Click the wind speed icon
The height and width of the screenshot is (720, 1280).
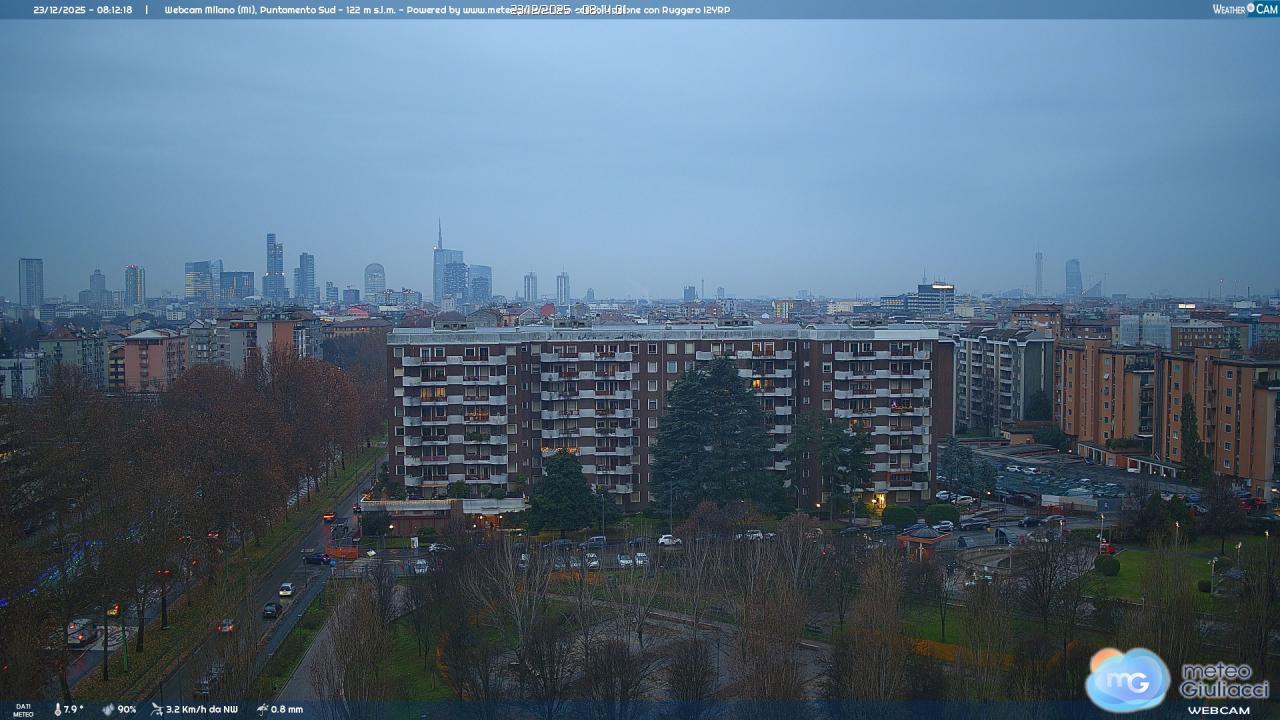click(157, 709)
